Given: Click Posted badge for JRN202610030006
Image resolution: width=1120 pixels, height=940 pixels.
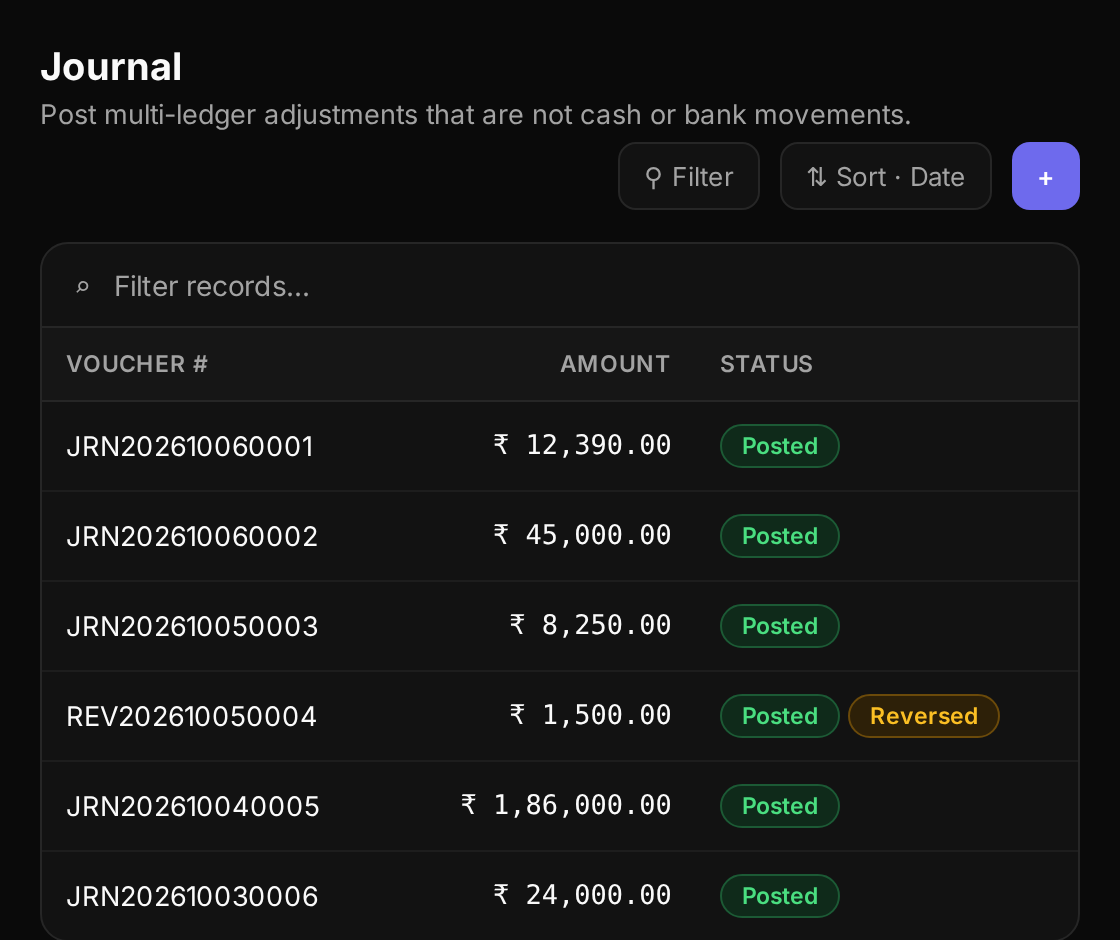Looking at the screenshot, I should [779, 896].
